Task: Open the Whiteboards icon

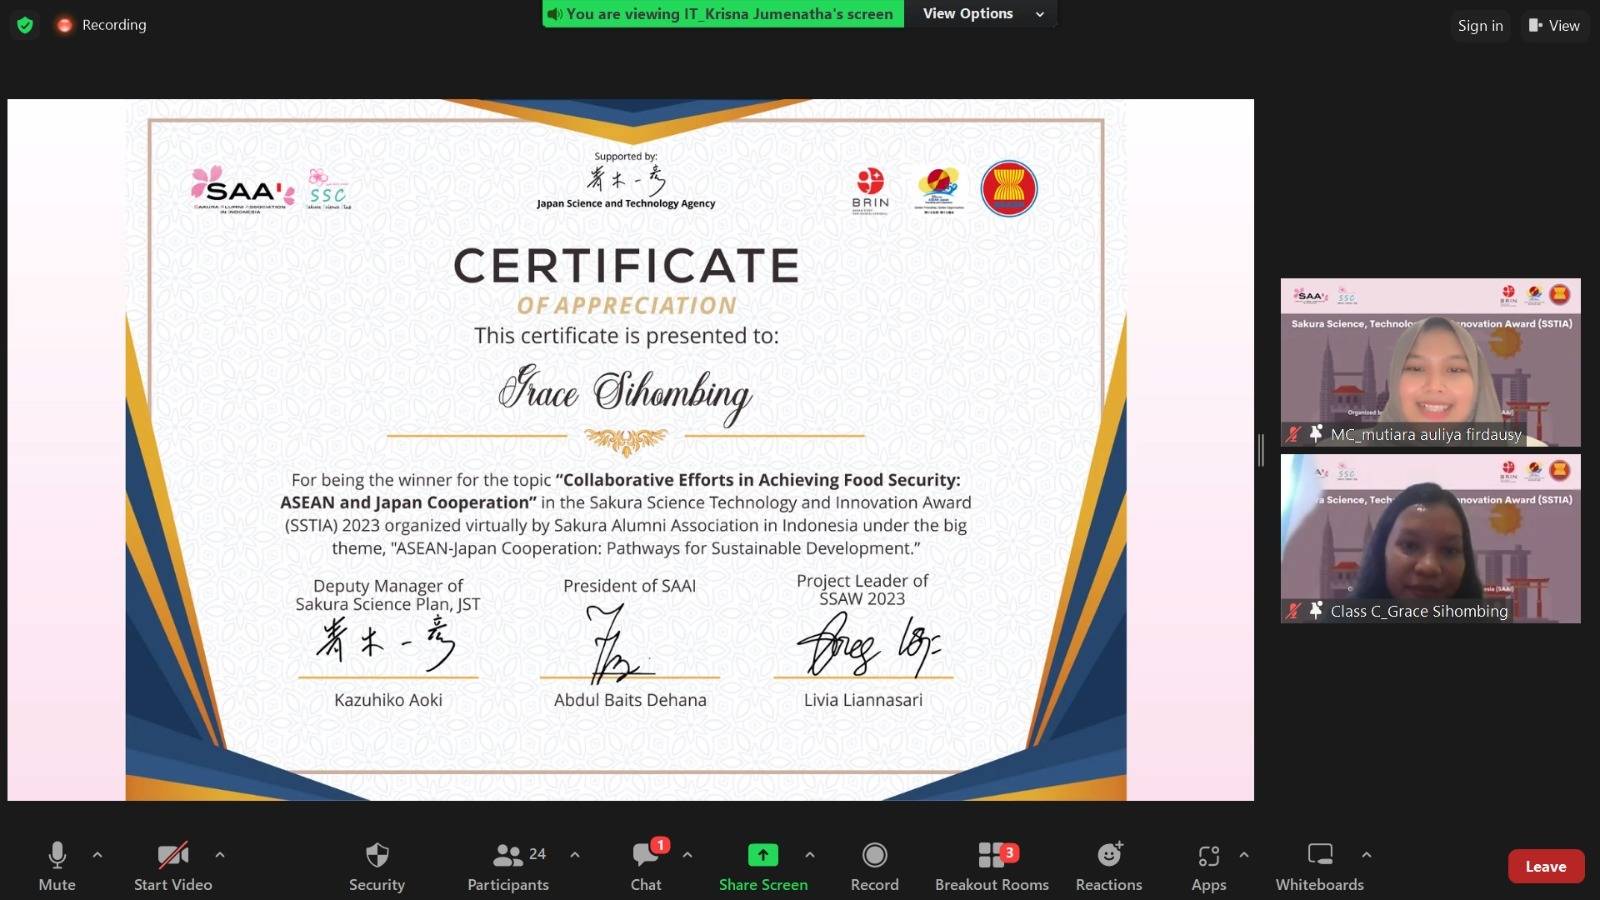Action: click(x=1320, y=856)
